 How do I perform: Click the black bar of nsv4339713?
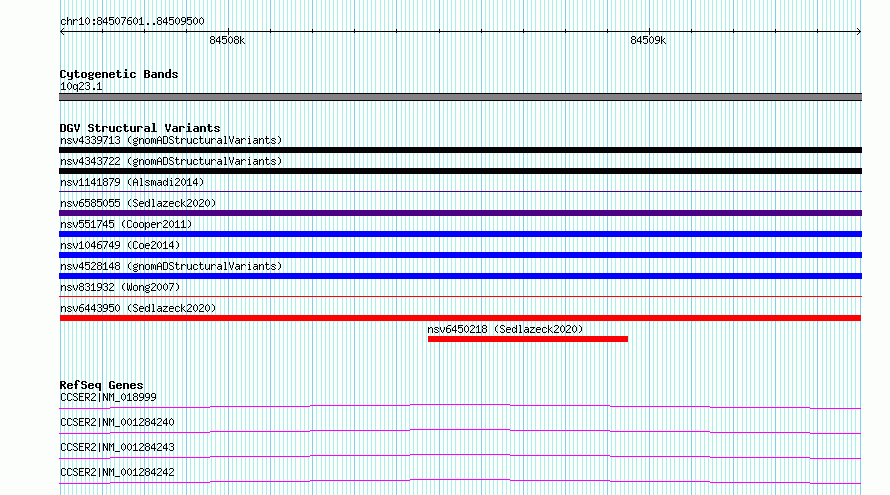click(460, 150)
